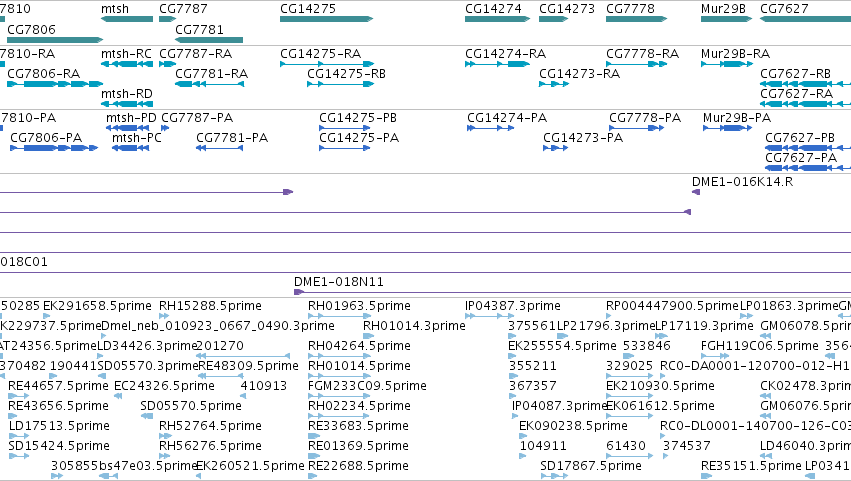Image resolution: width=851 pixels, height=481 pixels.
Task: Click transcript mtsh-RD glyph
Action: [x=127, y=104]
